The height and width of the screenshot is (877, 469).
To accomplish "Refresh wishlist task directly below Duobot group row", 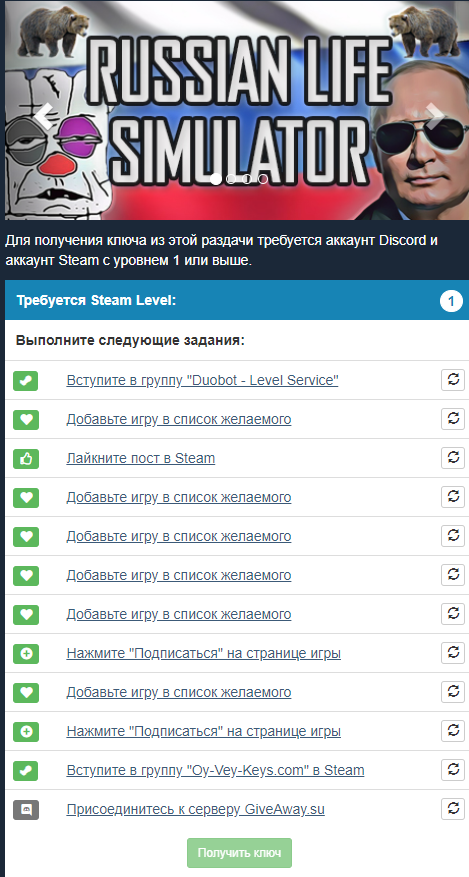I will click(453, 418).
